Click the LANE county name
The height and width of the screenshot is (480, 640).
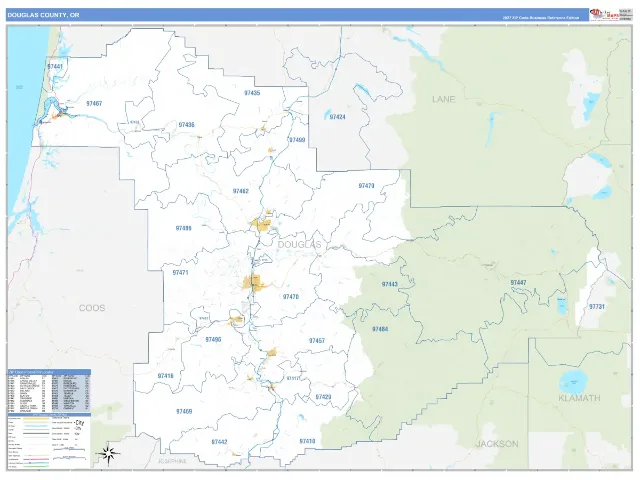(x=444, y=99)
